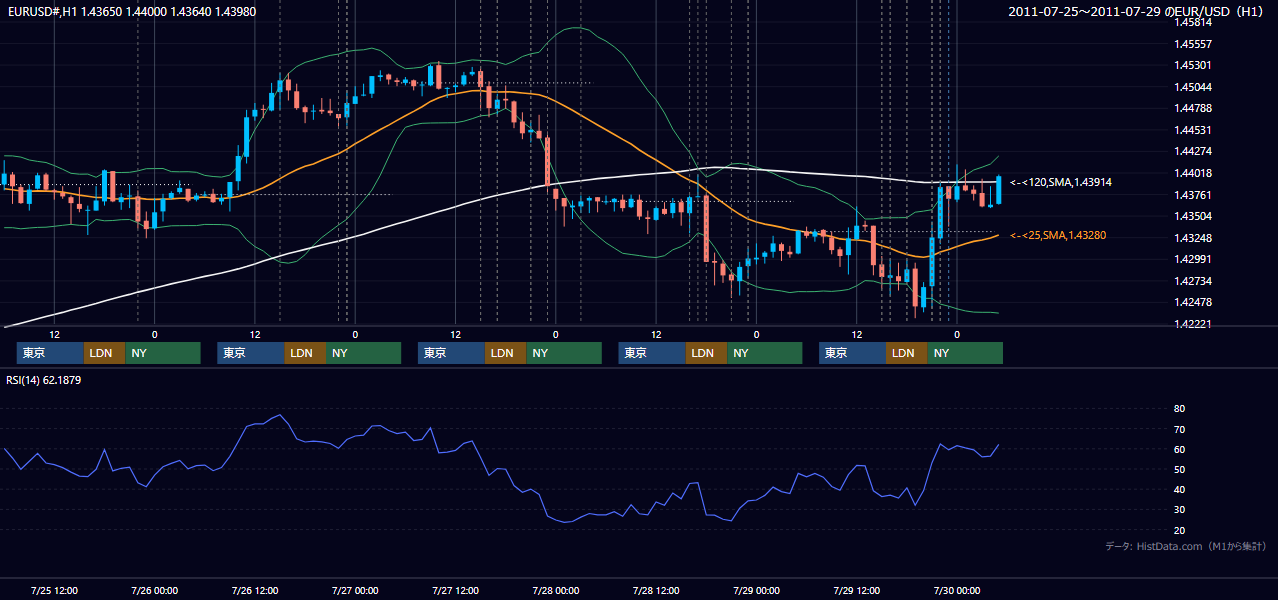Click price level 1.44788 on axis
Screen dimensions: 1278x600
coord(1192,108)
